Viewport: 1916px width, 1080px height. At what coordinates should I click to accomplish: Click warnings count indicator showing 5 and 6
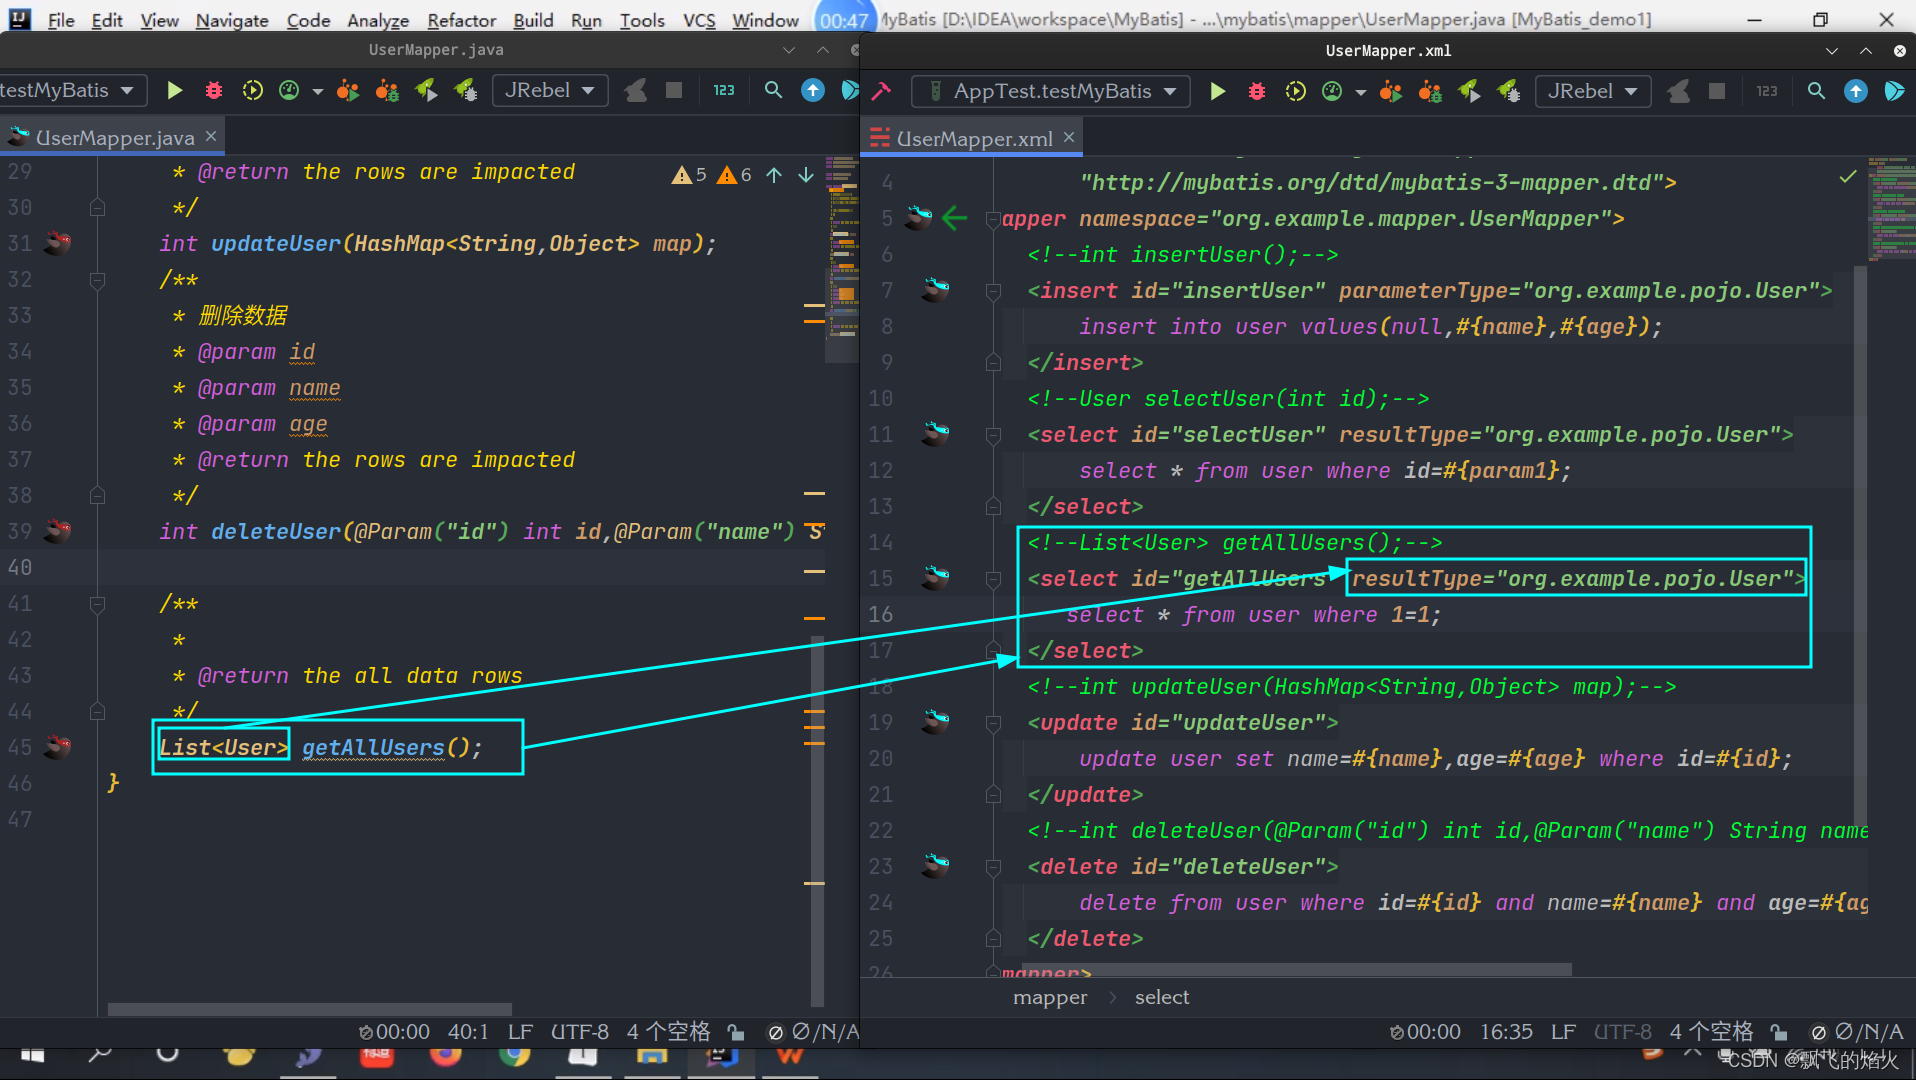pos(711,175)
